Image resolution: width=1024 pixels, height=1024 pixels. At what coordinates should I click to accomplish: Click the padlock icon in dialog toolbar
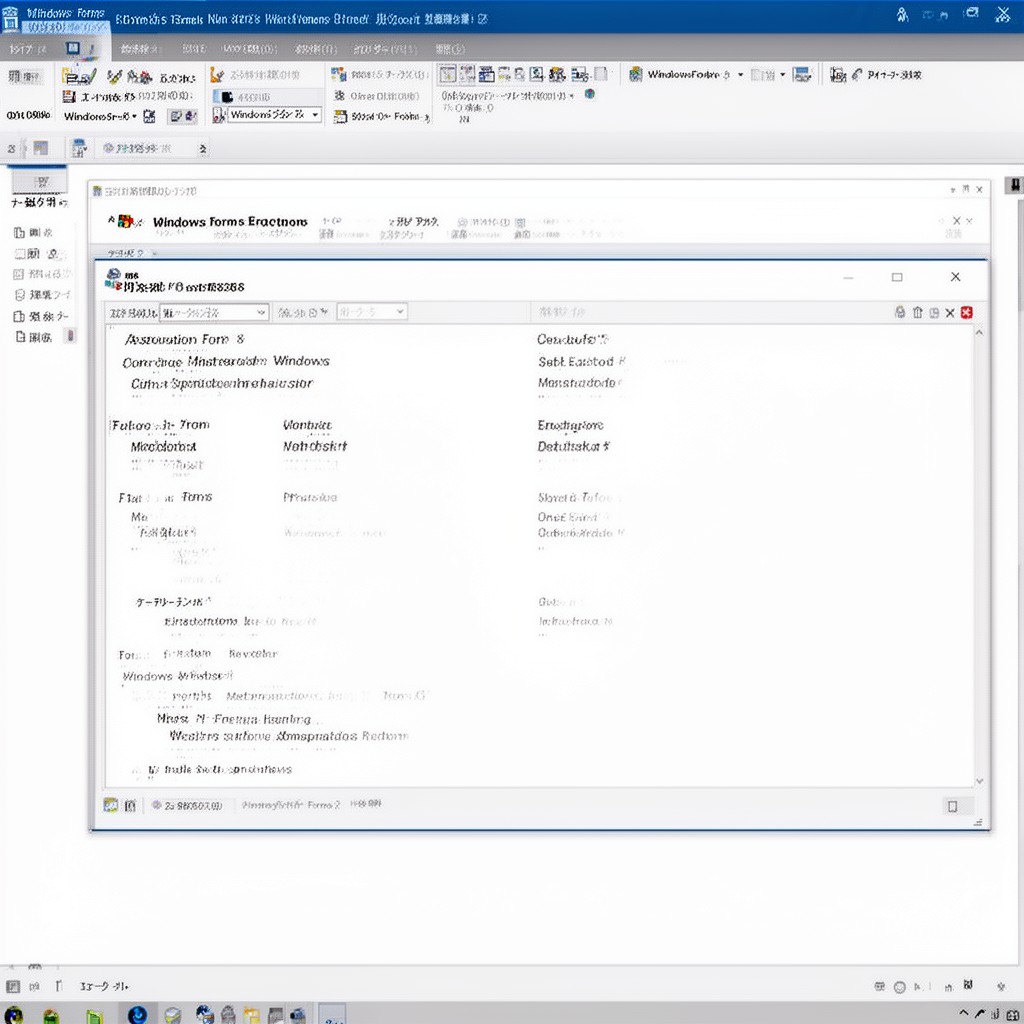[900, 313]
